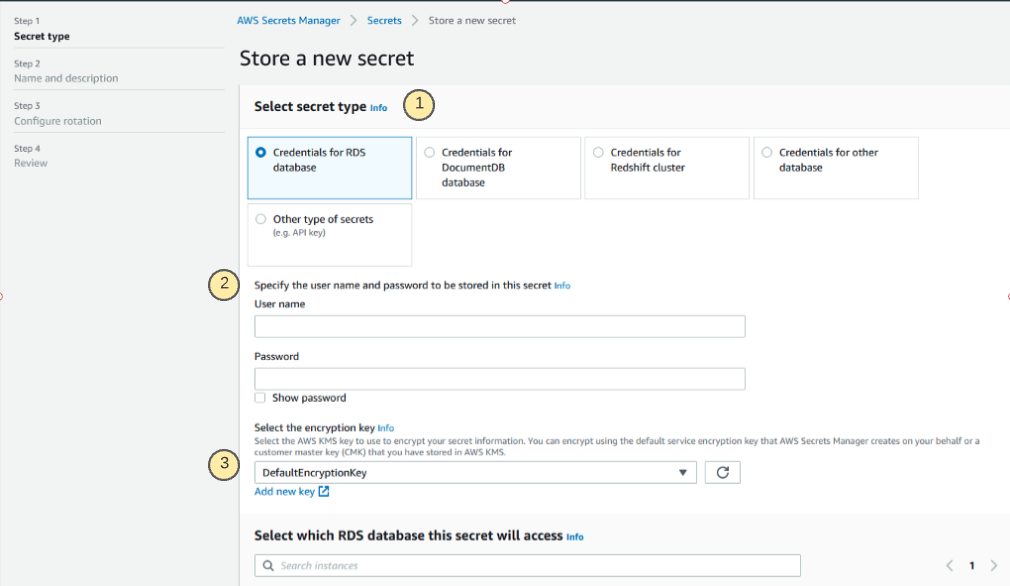Open Info link beside Select the encryption key
The width and height of the screenshot is (1010, 586).
pyautogui.click(x=386, y=428)
